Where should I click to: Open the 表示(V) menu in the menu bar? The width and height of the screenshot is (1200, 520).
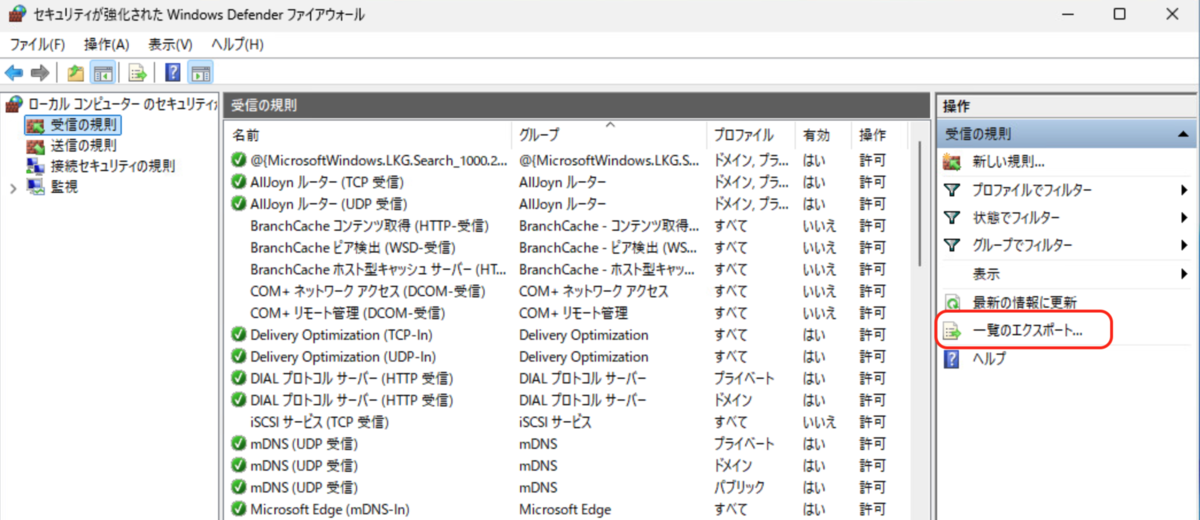coord(170,44)
